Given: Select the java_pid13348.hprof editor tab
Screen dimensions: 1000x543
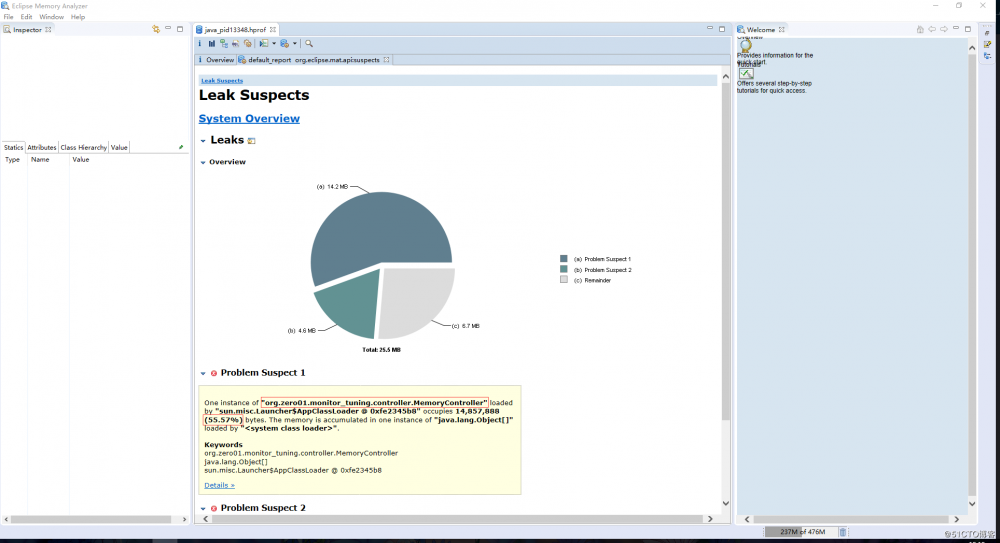Looking at the screenshot, I should [235, 29].
